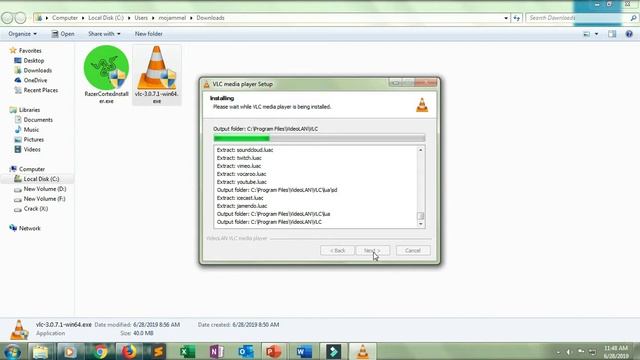Image resolution: width=640 pixels, height=360 pixels.
Task: Click 'Extract: youtube.luac' log line
Action: point(242,182)
